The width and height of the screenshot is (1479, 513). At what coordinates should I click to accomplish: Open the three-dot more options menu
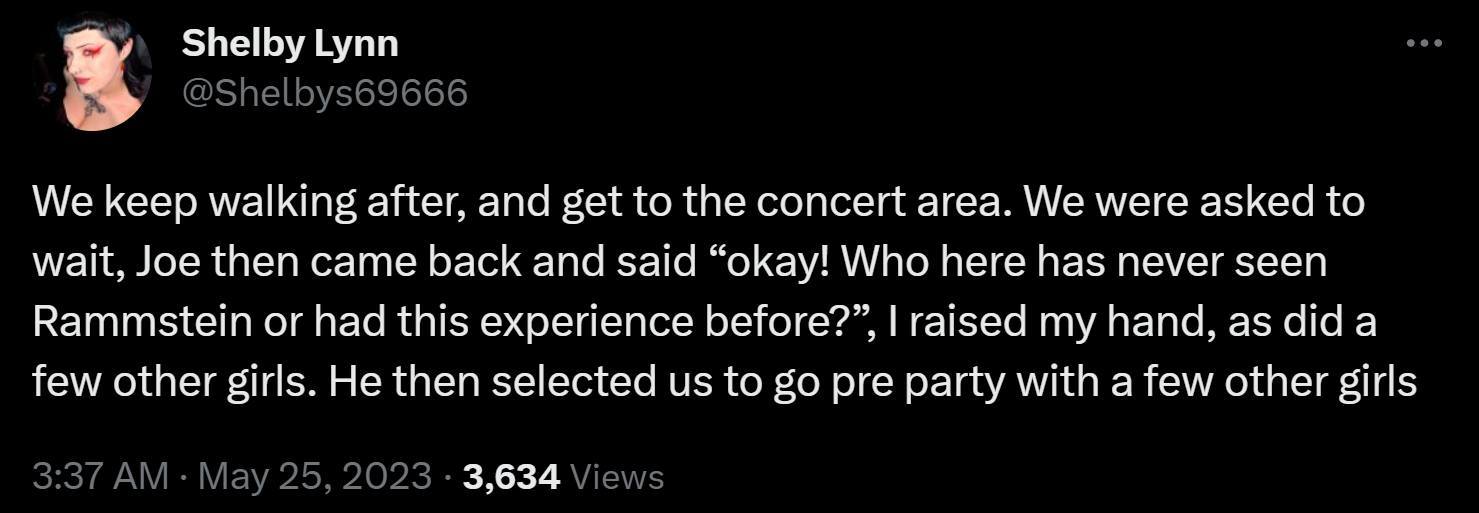click(1424, 43)
